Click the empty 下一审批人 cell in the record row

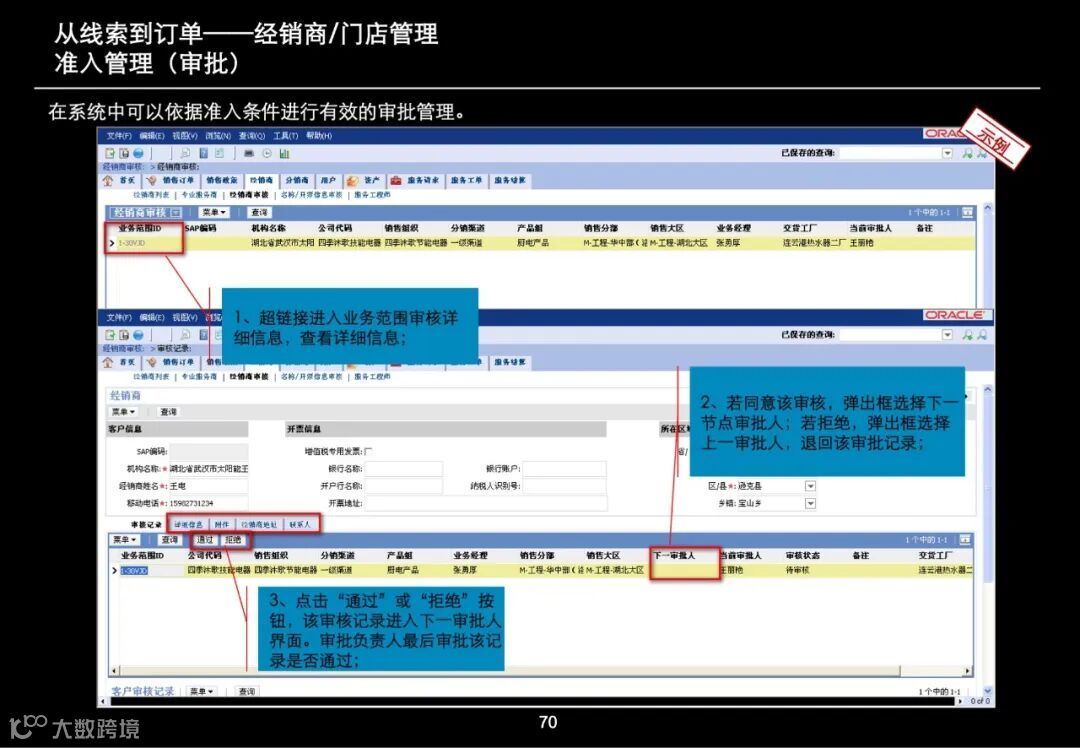coord(684,570)
